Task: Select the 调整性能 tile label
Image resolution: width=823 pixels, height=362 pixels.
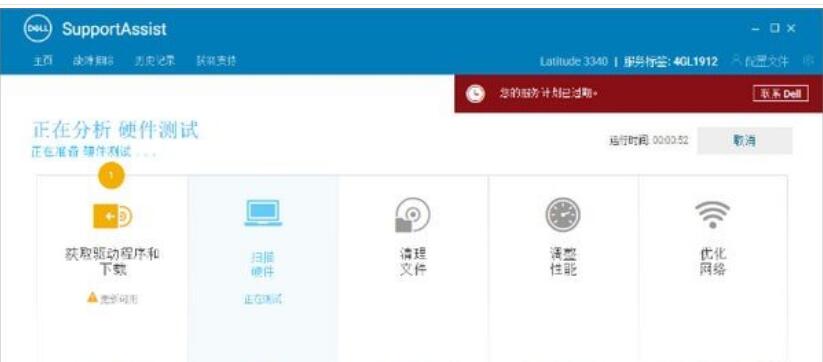Action: (563, 262)
